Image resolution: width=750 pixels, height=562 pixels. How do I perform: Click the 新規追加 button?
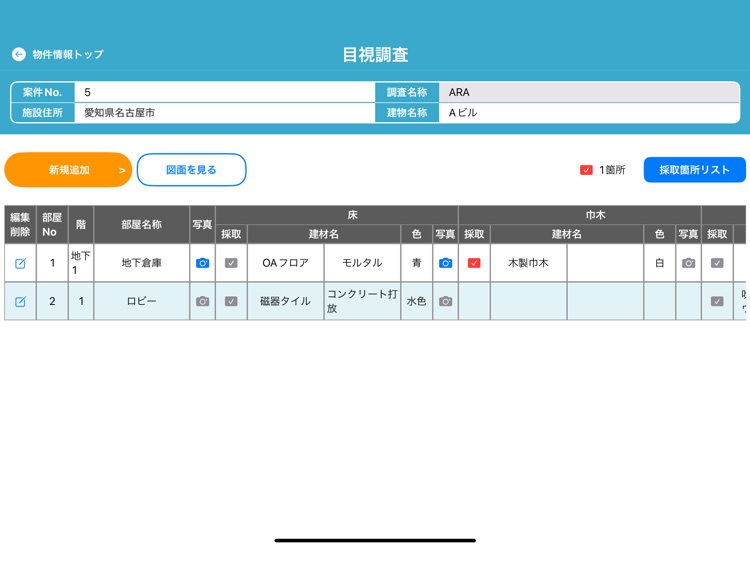coord(68,170)
